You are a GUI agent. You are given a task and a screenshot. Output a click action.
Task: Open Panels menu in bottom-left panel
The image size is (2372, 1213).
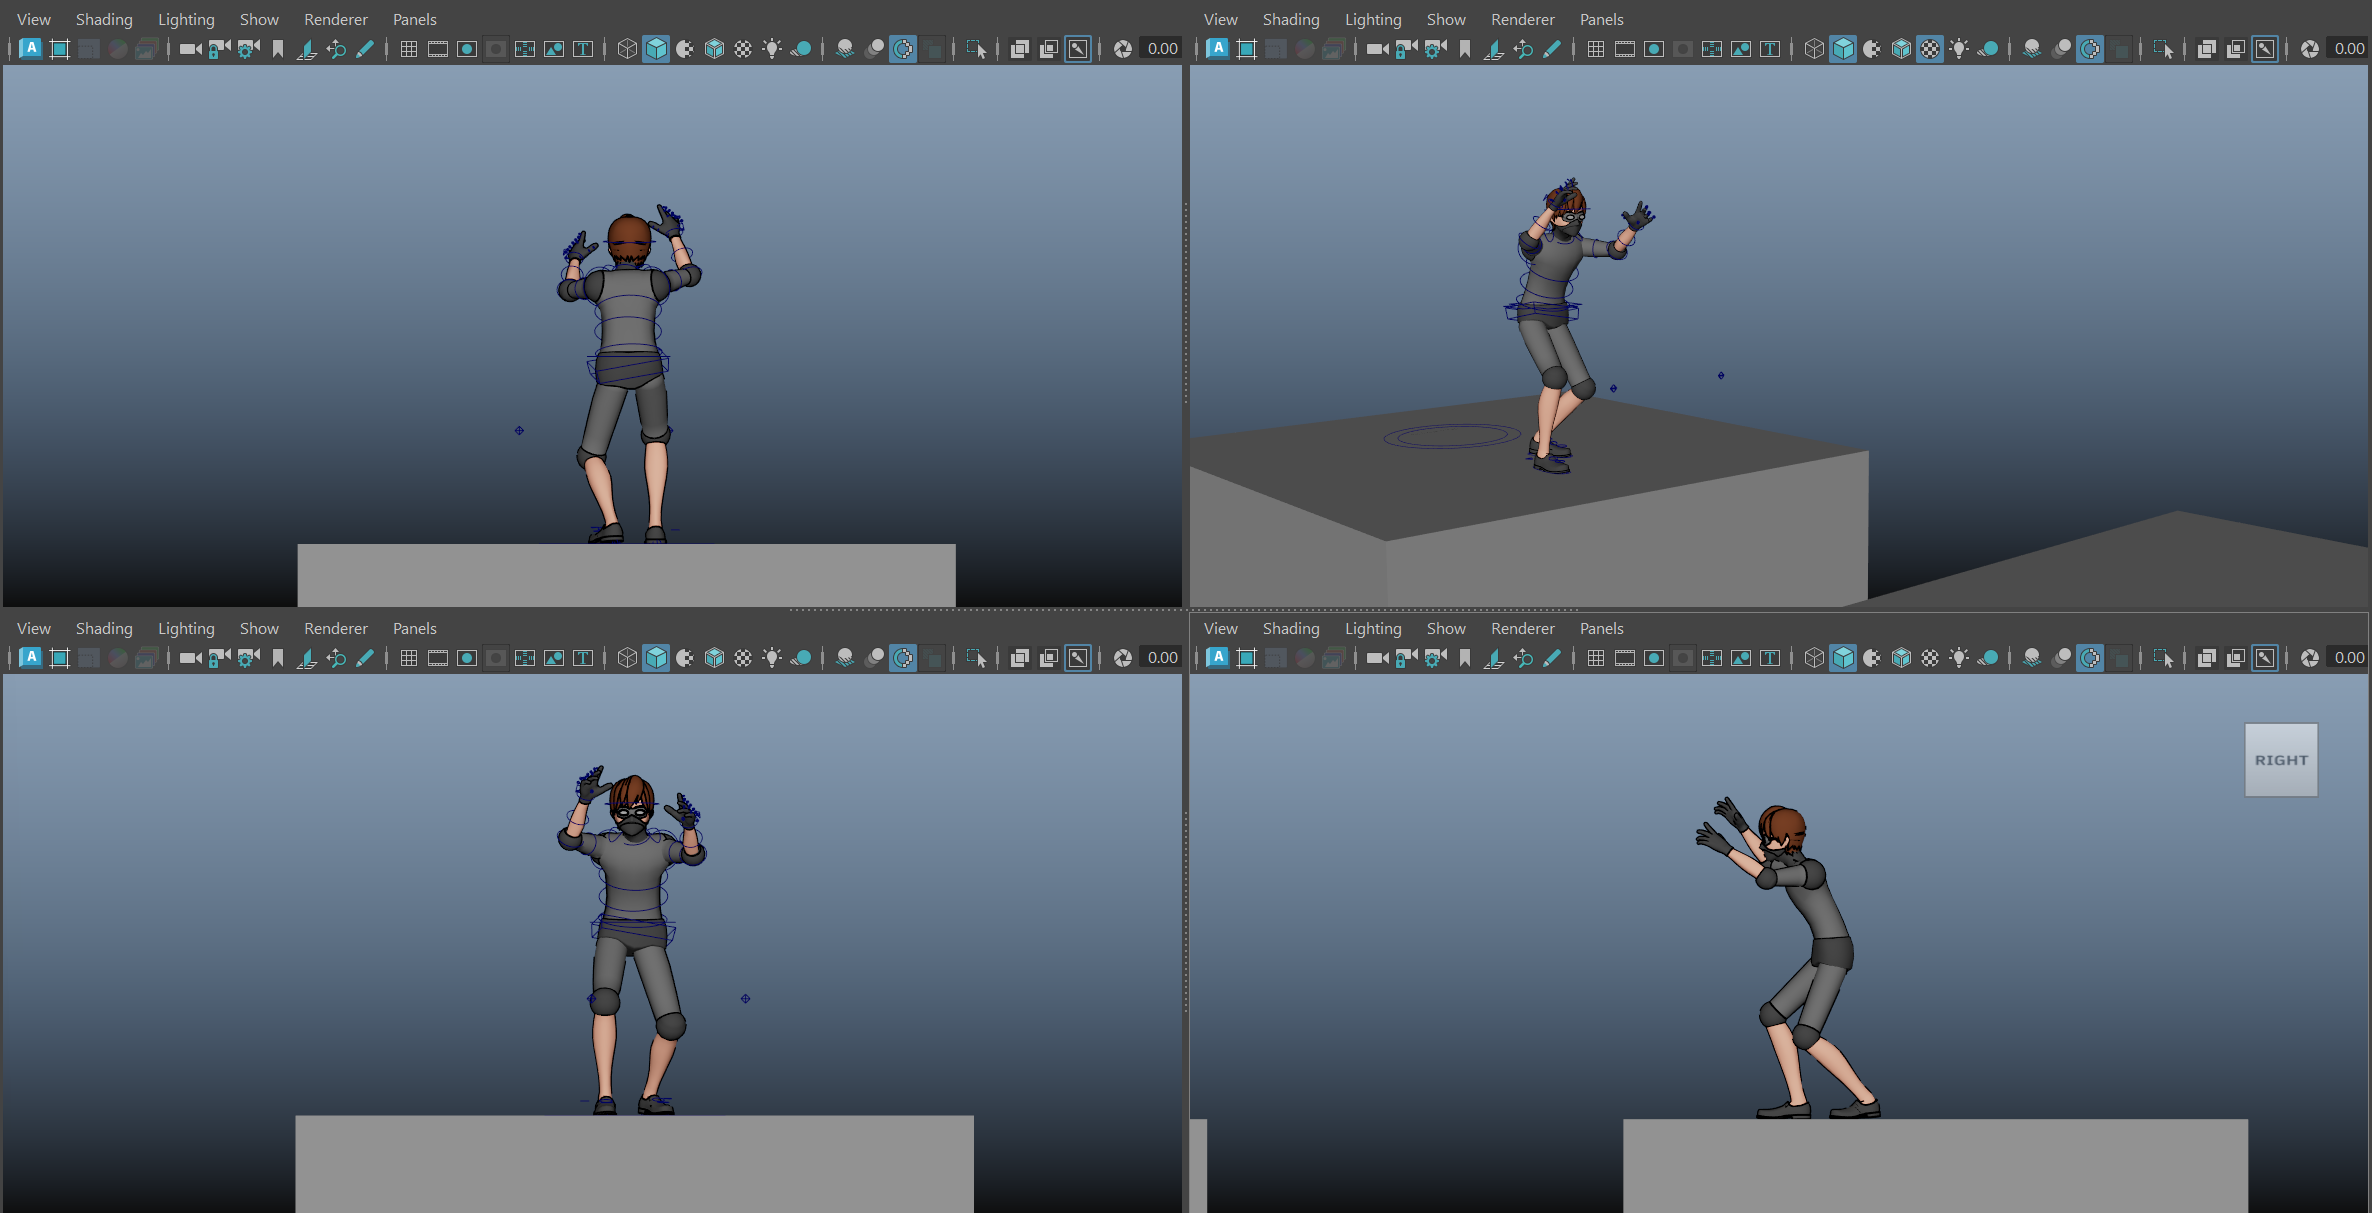click(x=414, y=628)
